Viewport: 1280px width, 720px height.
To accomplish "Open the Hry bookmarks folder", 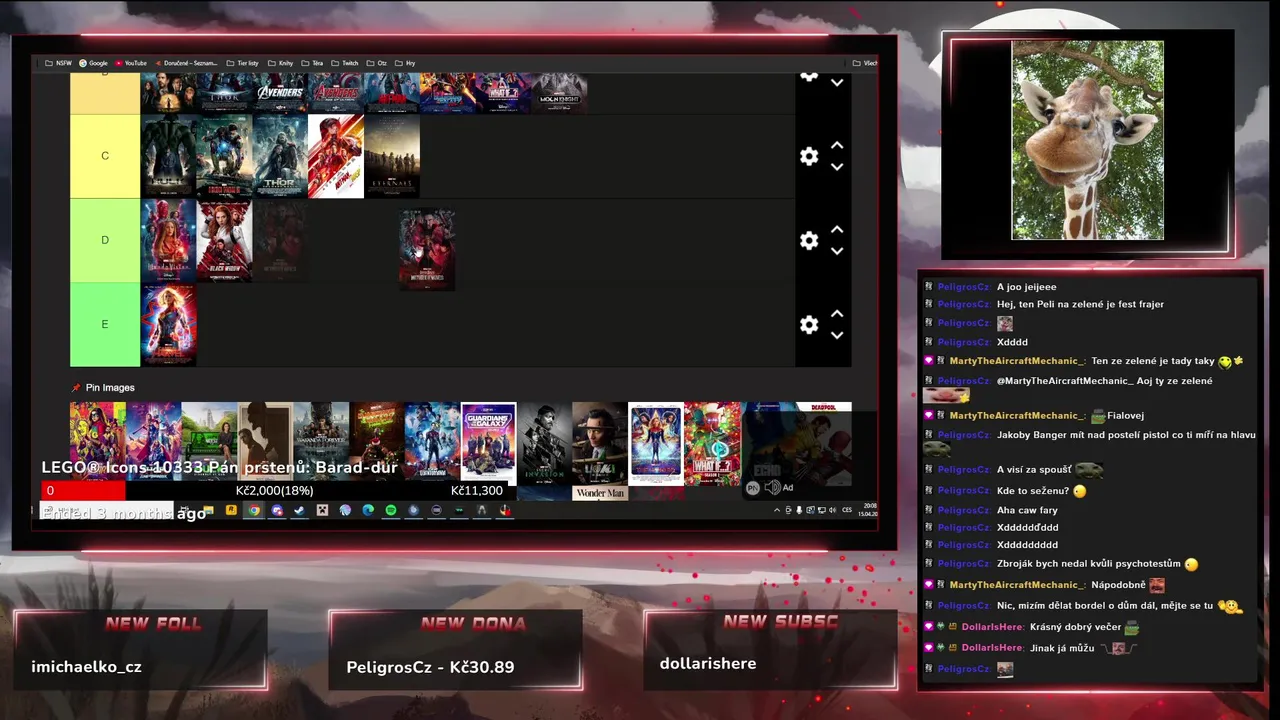I will click(x=405, y=63).
